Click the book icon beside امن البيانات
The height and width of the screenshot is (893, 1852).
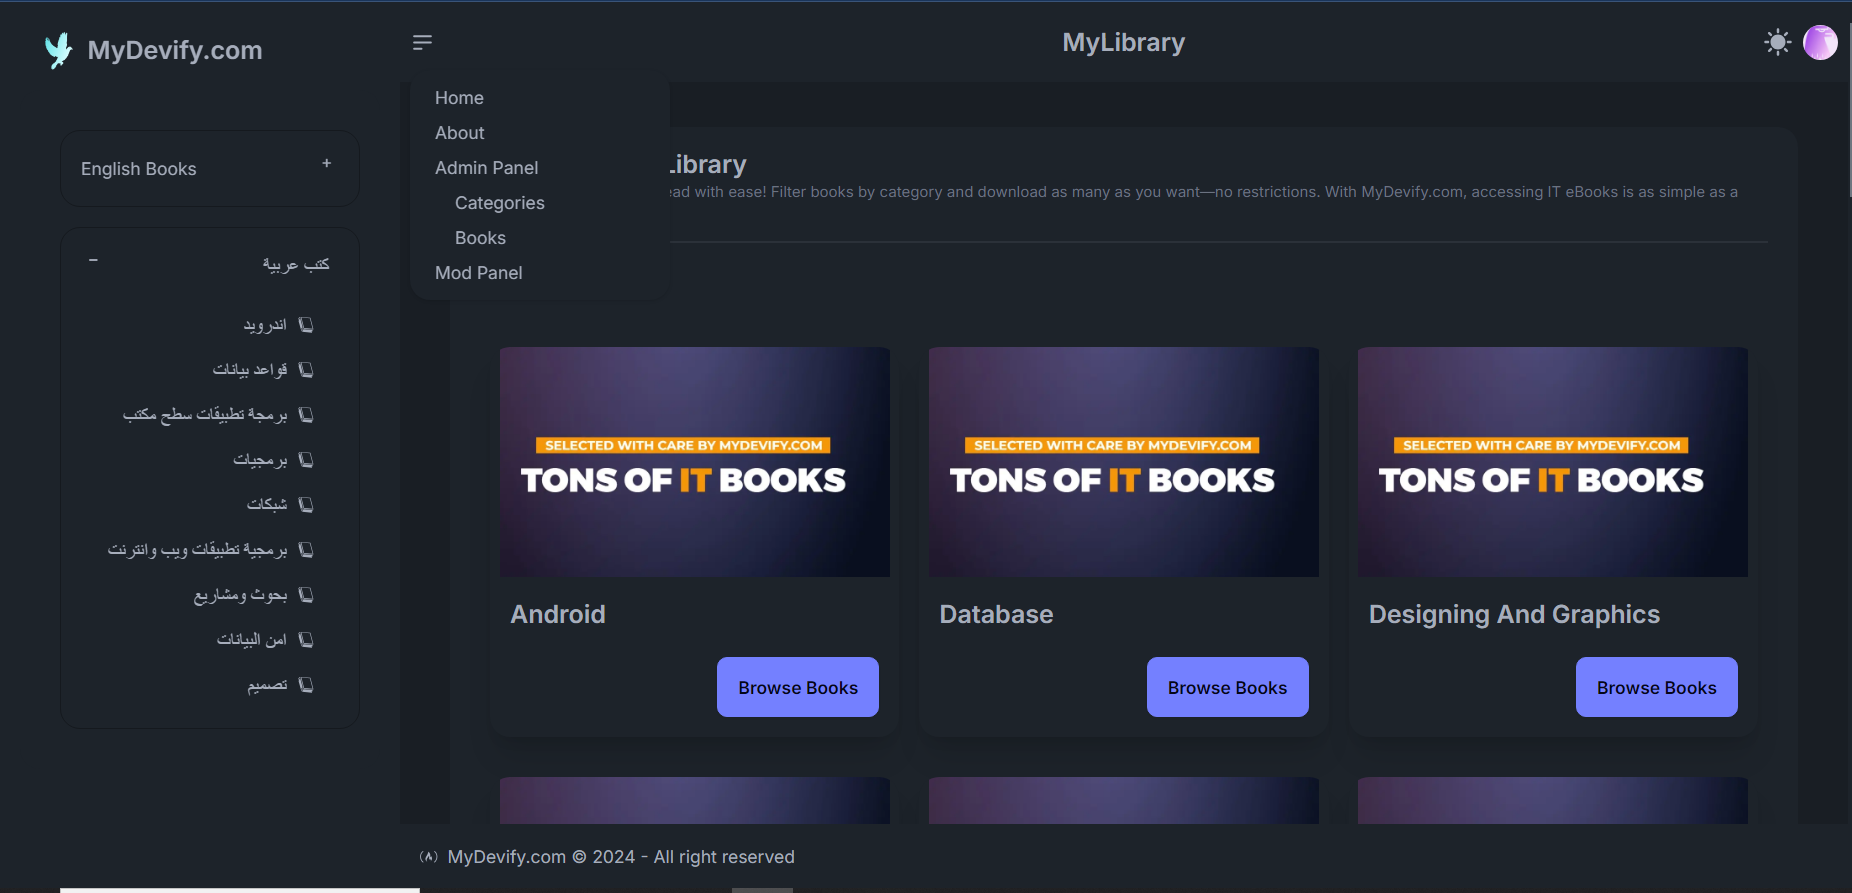[x=306, y=640]
